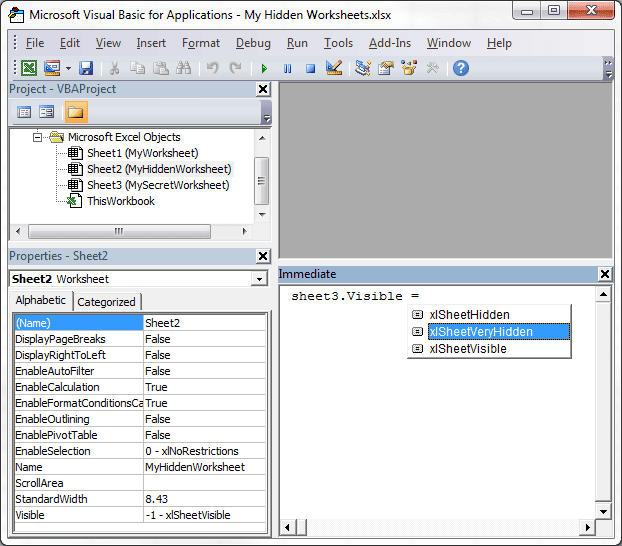Open the Sheet2 Worksheet object dropdown
Screen dimensions: 622x546
coord(259,279)
